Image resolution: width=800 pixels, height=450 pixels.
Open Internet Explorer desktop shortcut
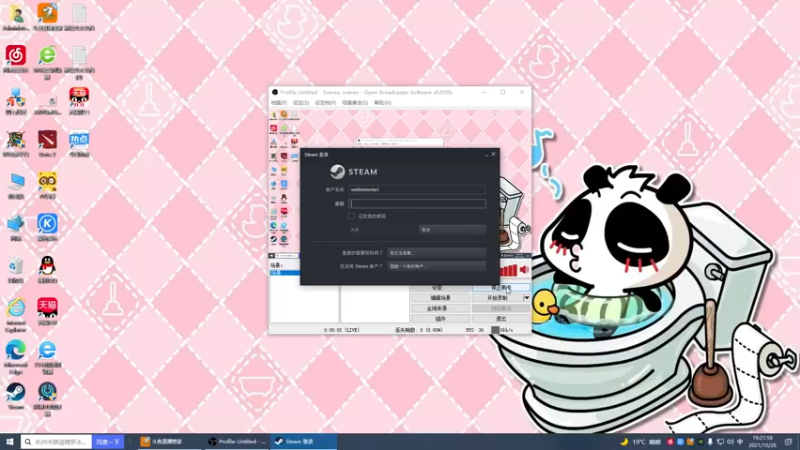tap(16, 308)
